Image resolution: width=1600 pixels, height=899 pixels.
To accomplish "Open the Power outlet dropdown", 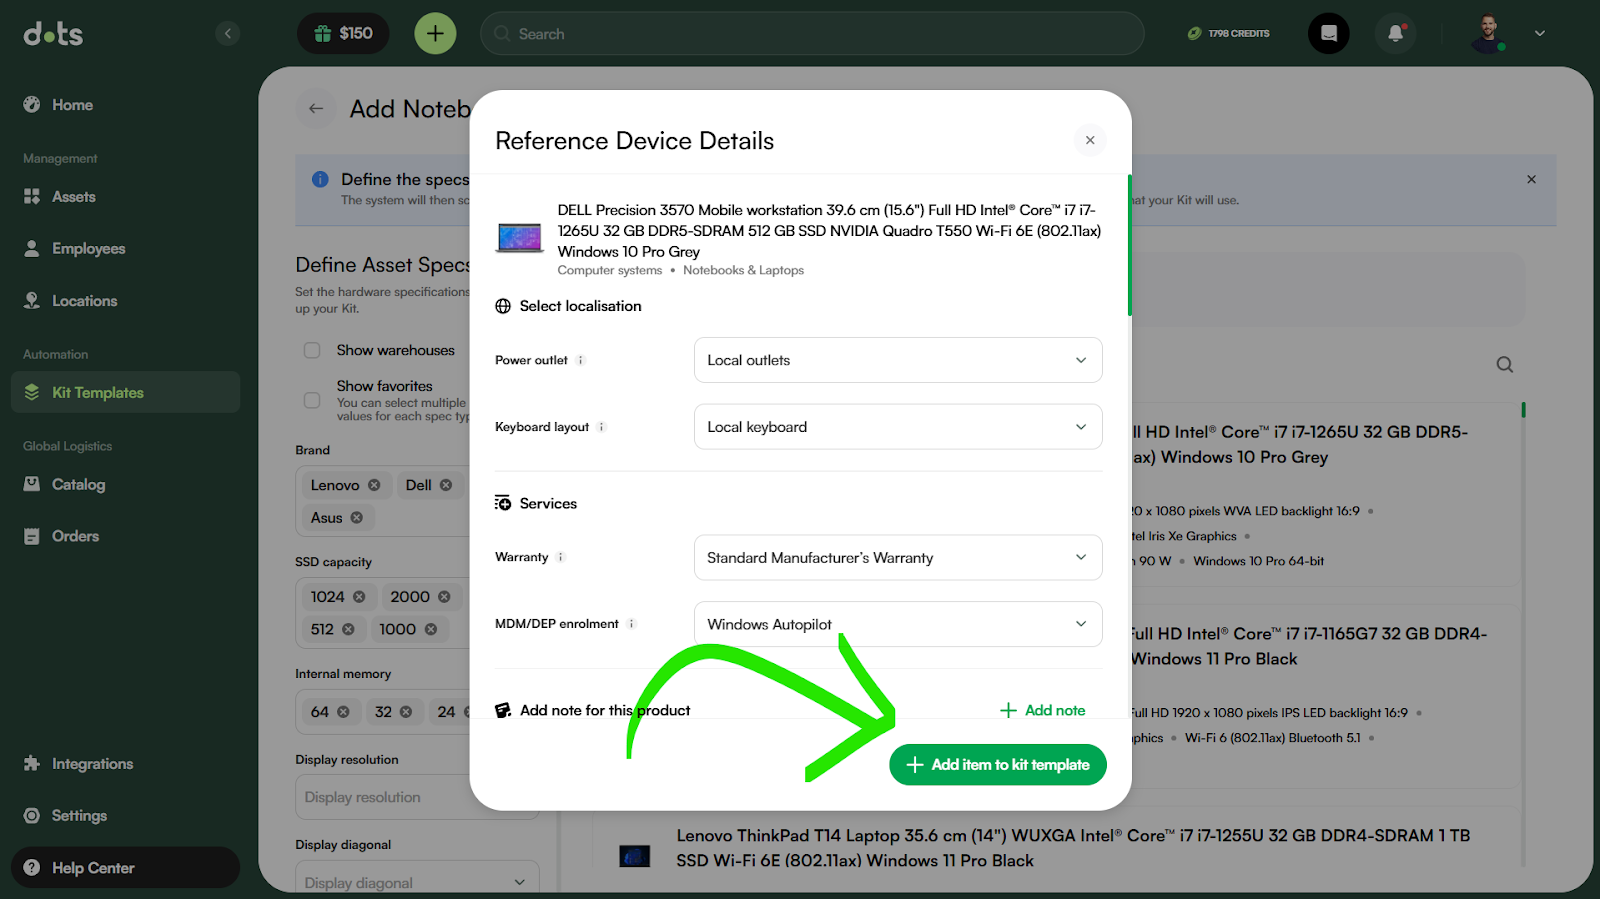I will (898, 360).
